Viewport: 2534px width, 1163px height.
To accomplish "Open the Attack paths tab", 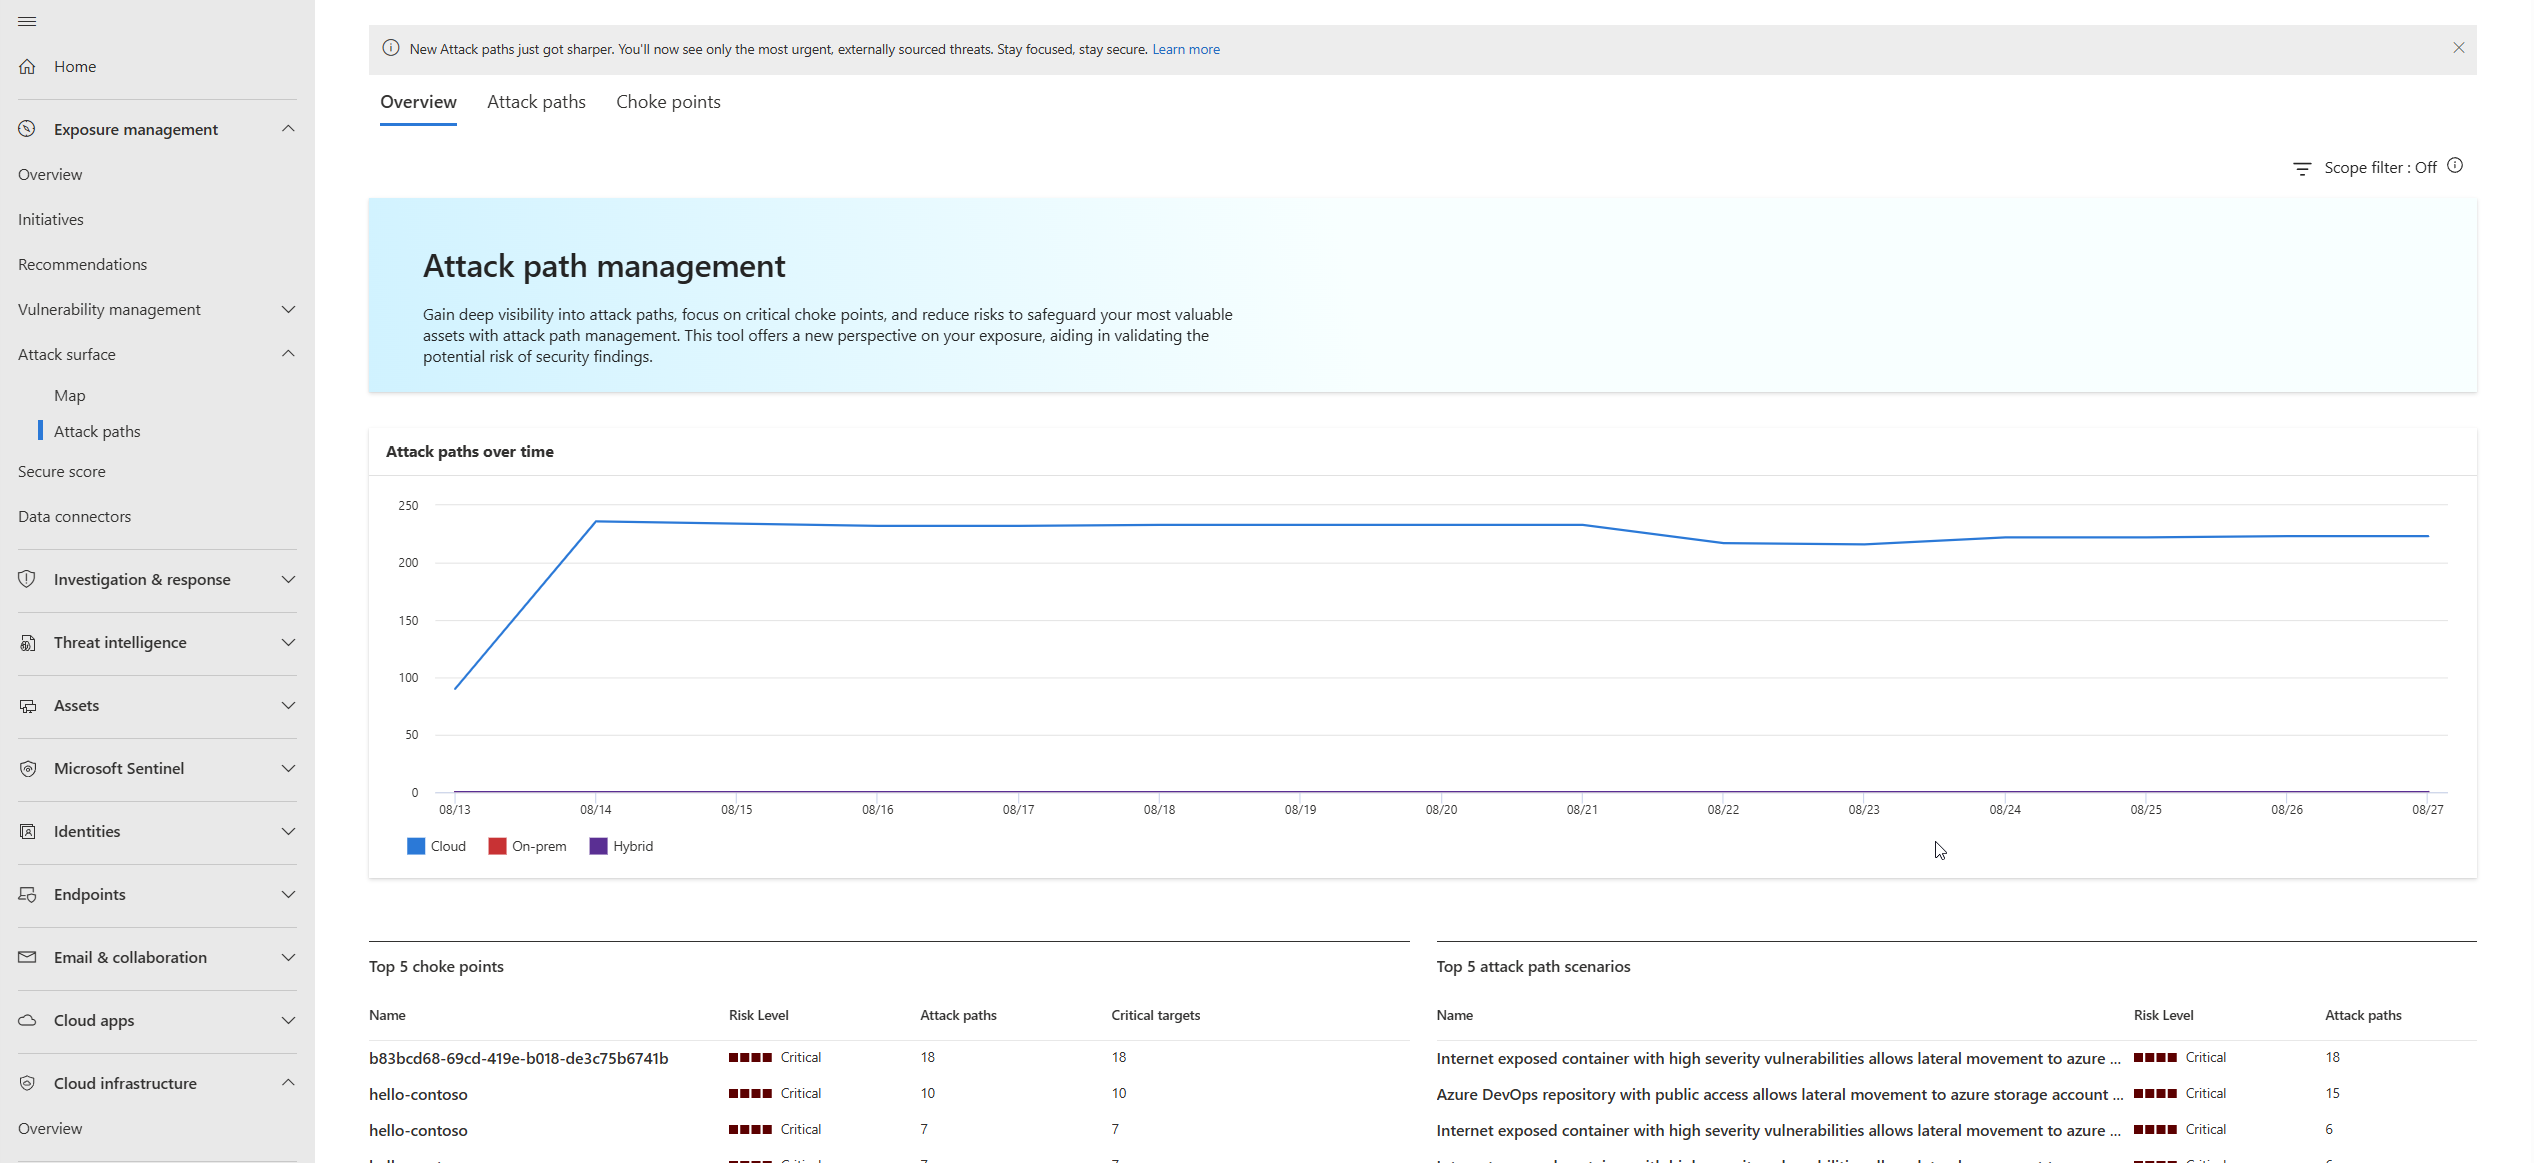I will tap(536, 102).
